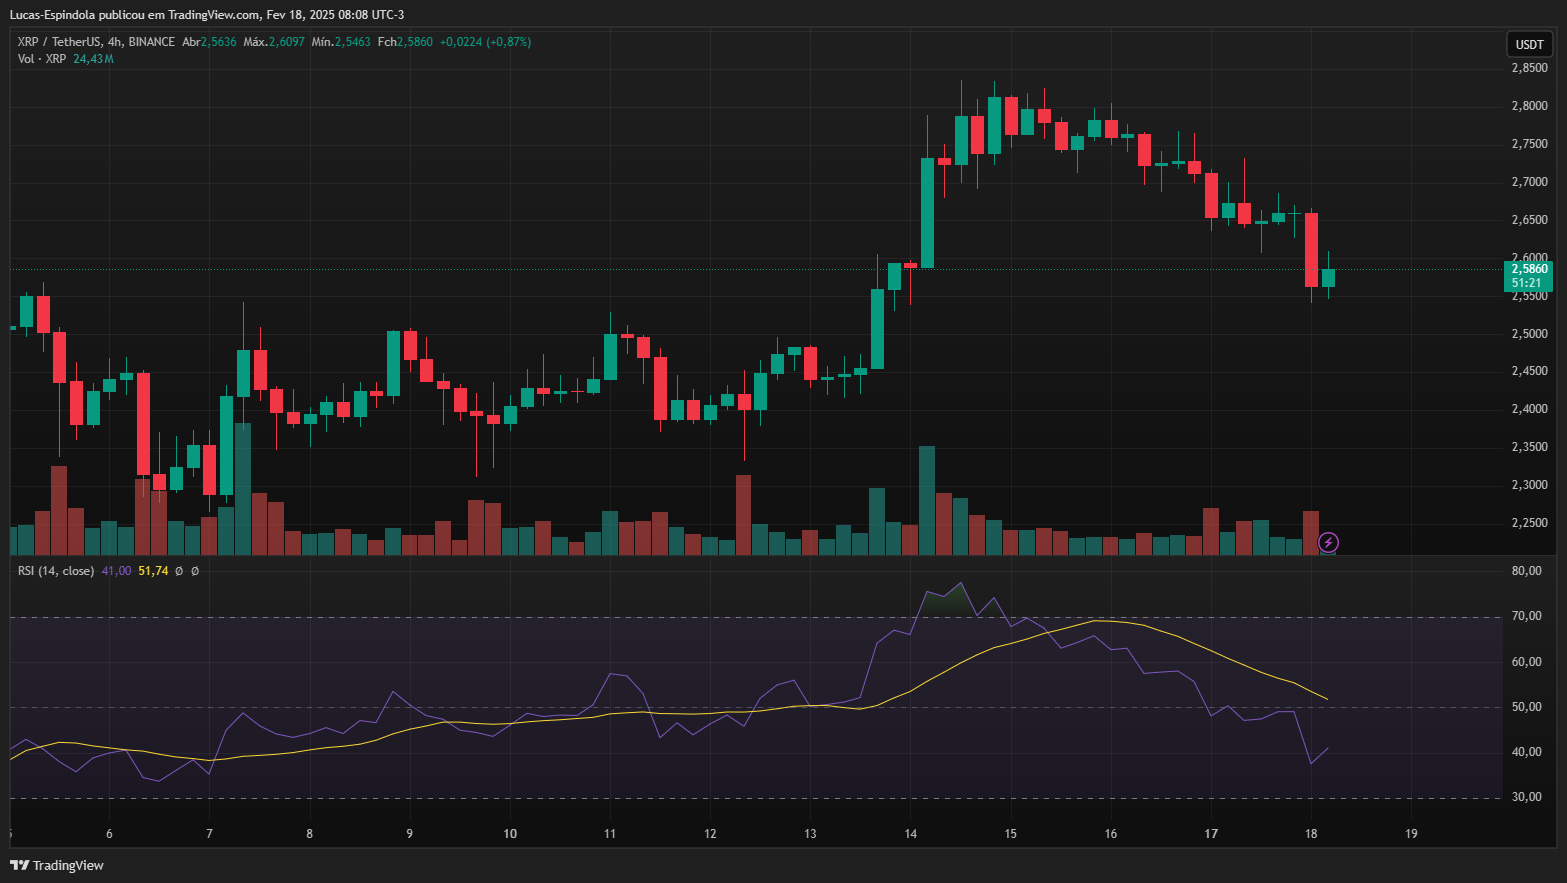Click the 2,8000 price scale label

pos(1529,106)
